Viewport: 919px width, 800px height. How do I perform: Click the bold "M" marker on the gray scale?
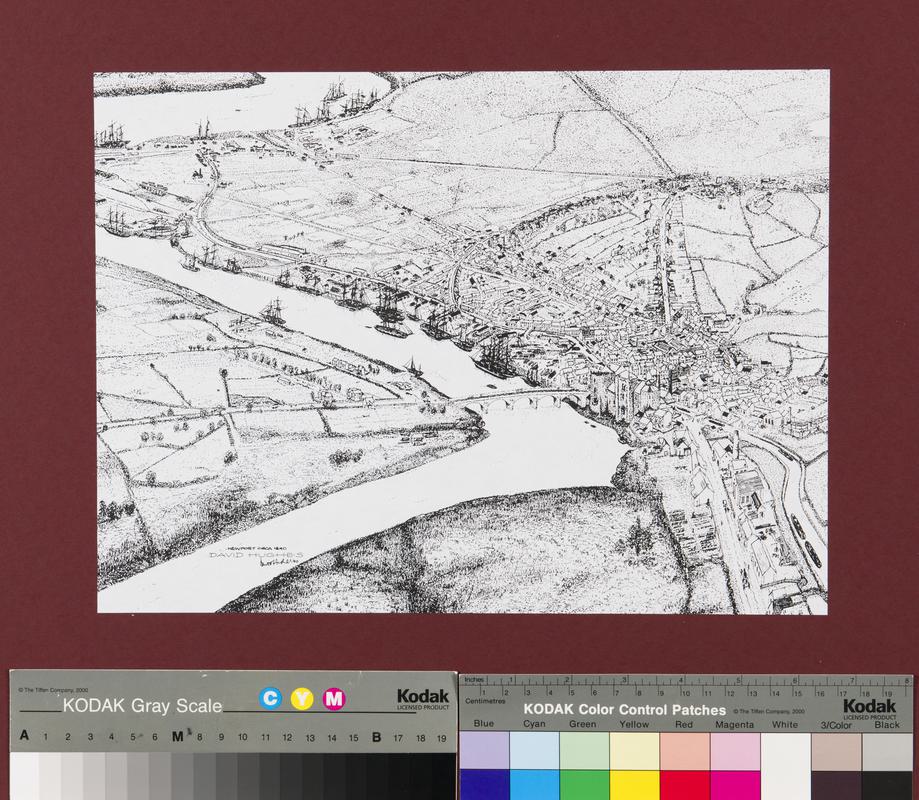tap(177, 737)
